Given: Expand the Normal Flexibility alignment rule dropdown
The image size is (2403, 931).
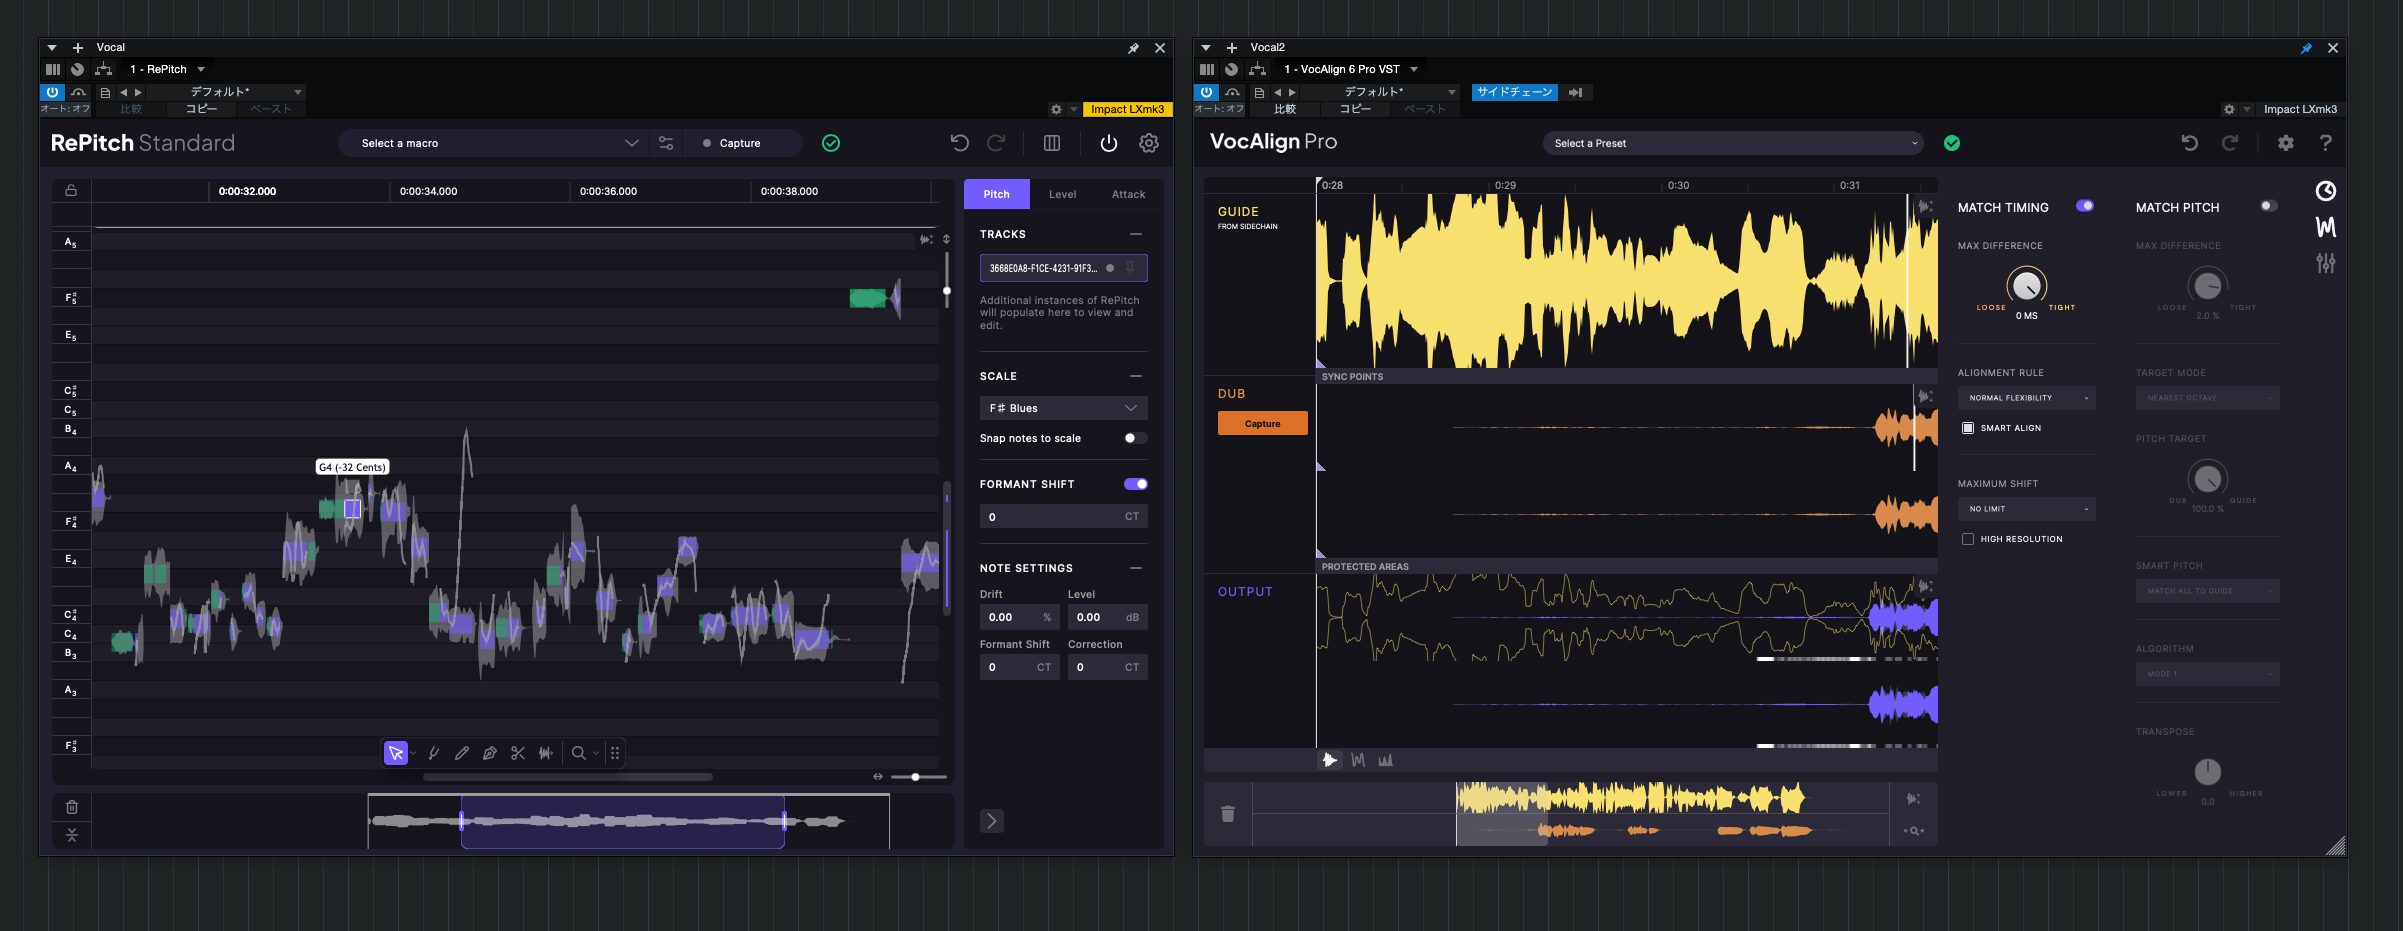Looking at the screenshot, I should point(2026,398).
